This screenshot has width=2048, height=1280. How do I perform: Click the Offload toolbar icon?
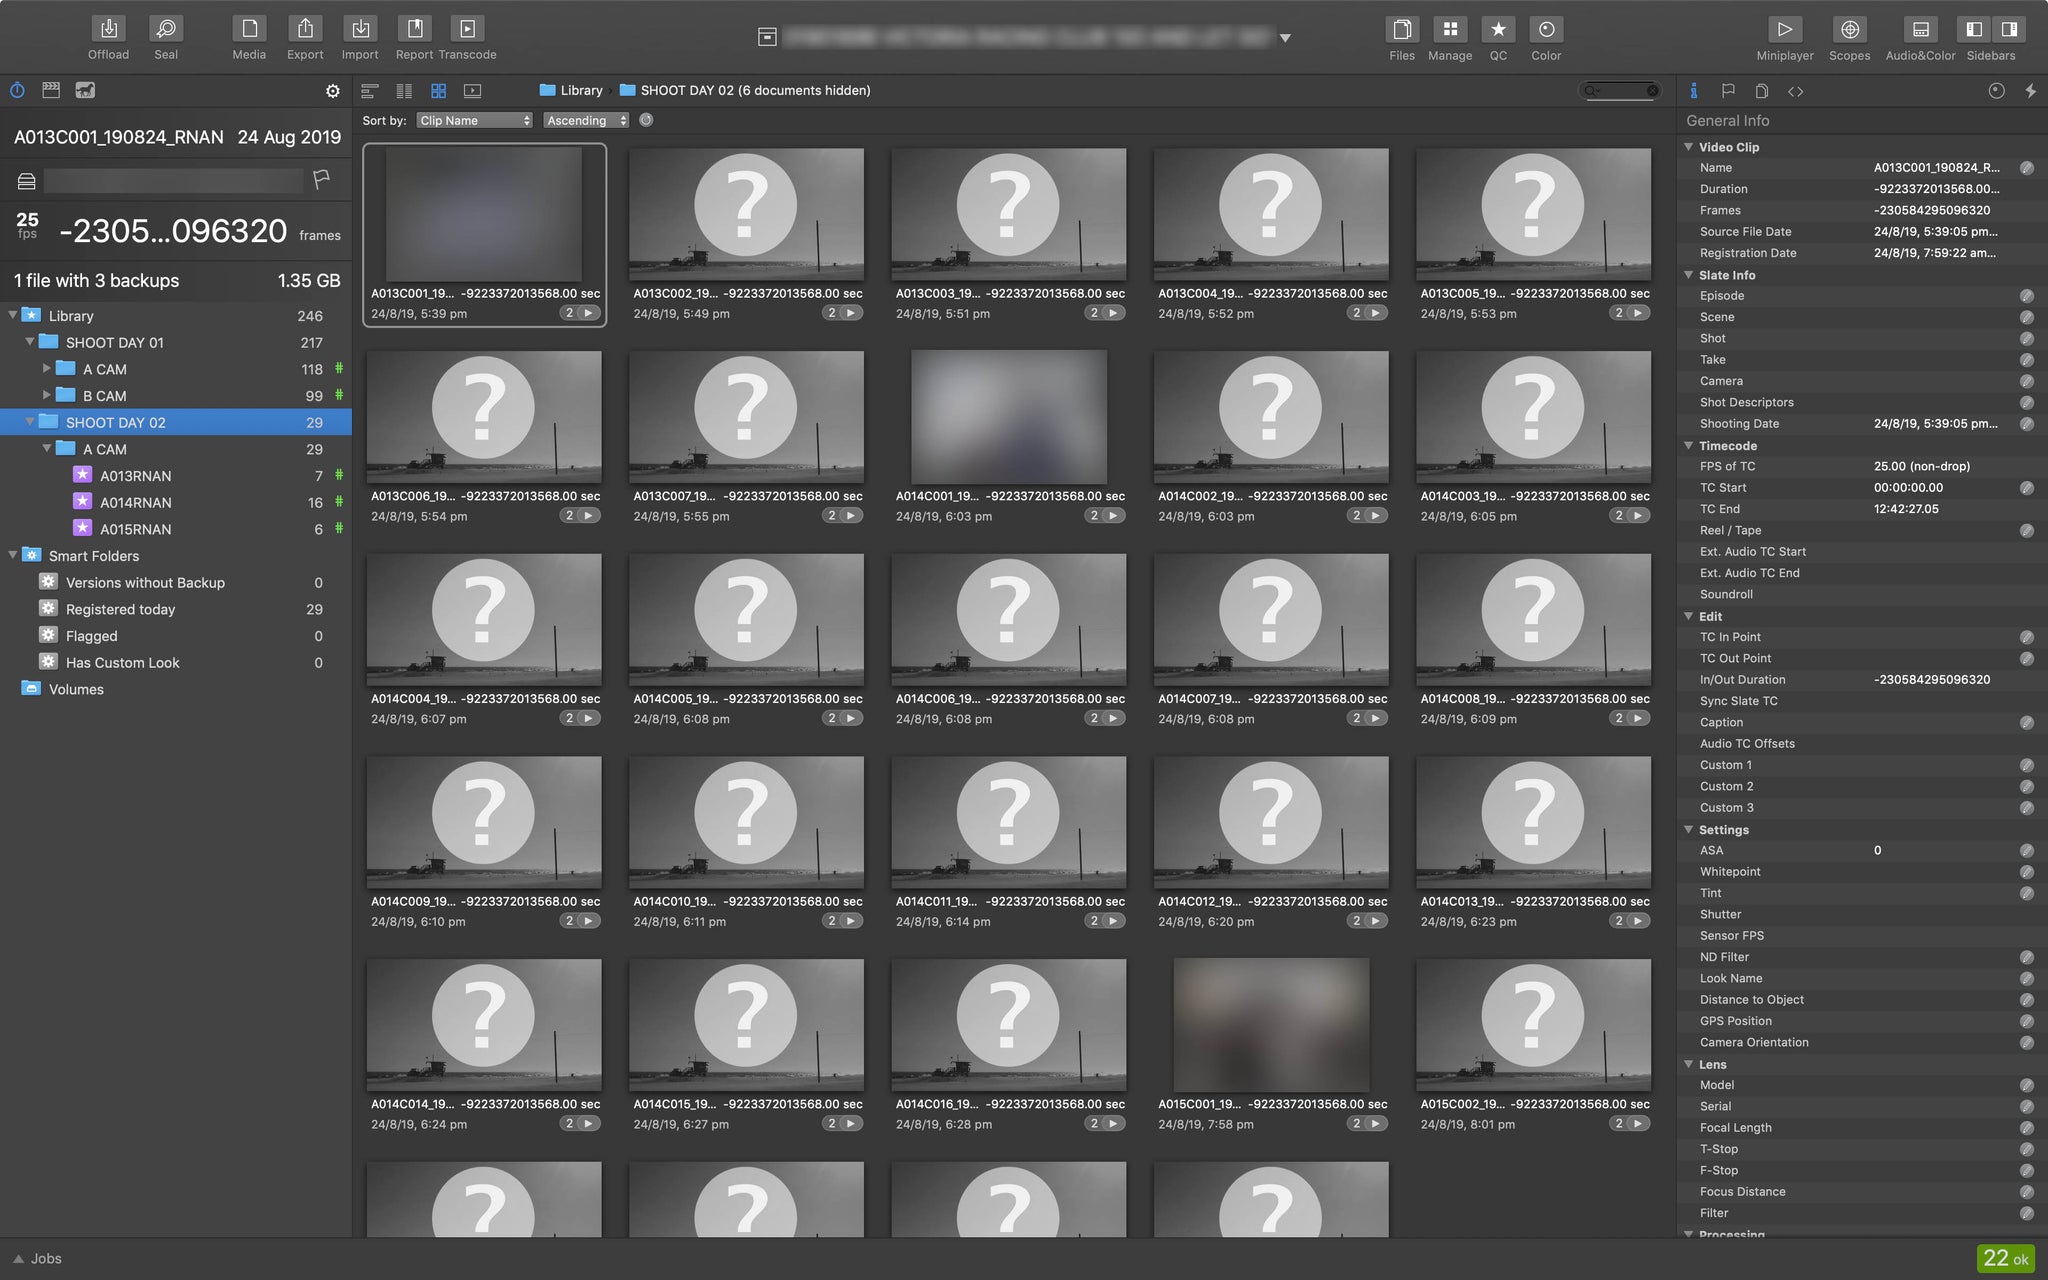click(x=108, y=30)
